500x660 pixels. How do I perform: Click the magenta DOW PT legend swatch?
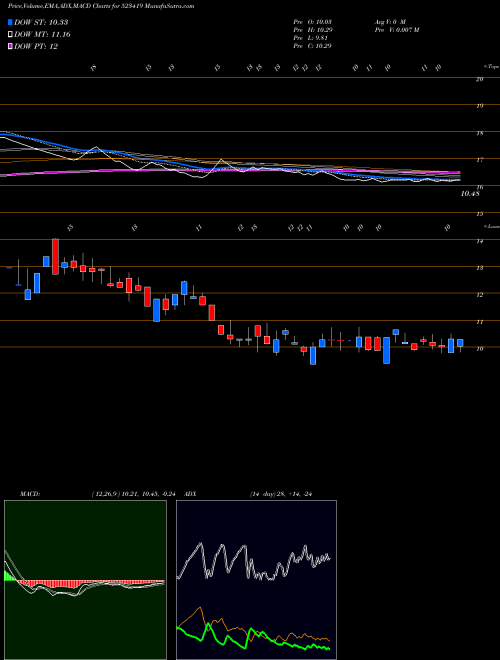10,47
